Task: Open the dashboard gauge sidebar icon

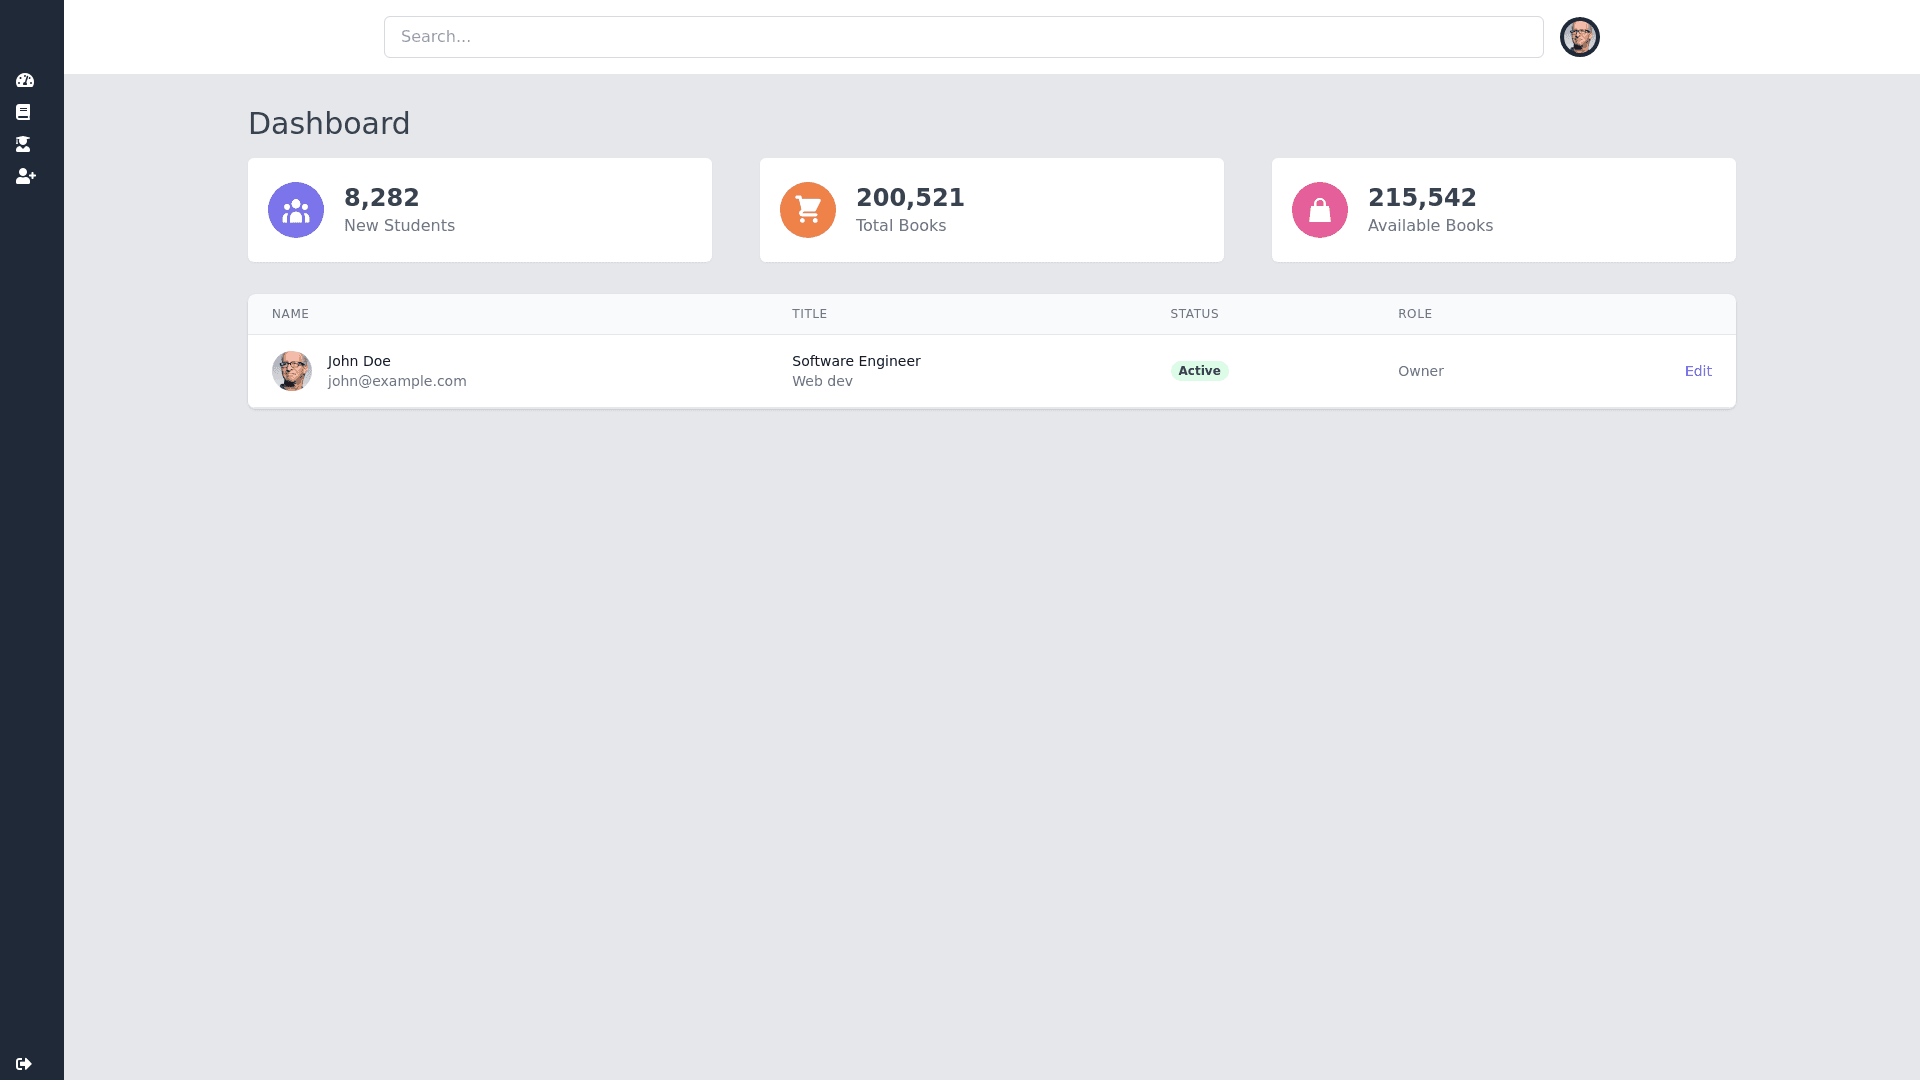Action: [25, 80]
